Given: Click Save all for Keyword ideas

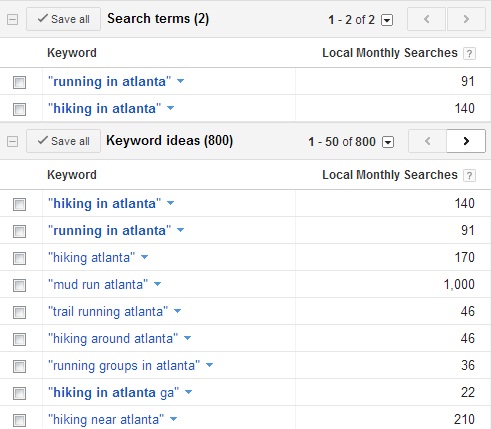Looking at the screenshot, I should coord(63,141).
